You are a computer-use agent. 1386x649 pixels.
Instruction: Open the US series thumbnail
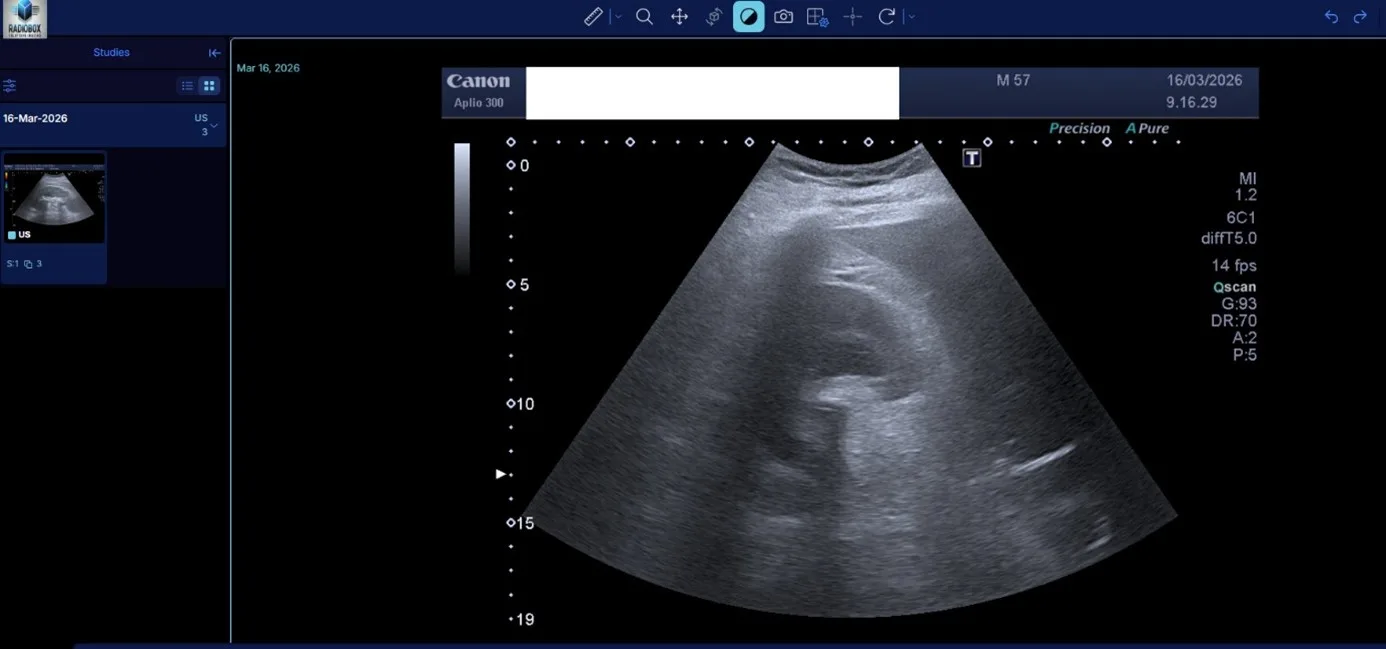pos(54,198)
